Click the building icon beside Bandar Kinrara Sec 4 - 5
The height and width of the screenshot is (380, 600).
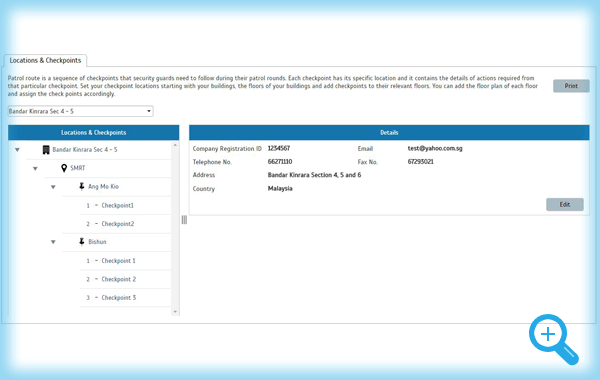click(x=46, y=150)
